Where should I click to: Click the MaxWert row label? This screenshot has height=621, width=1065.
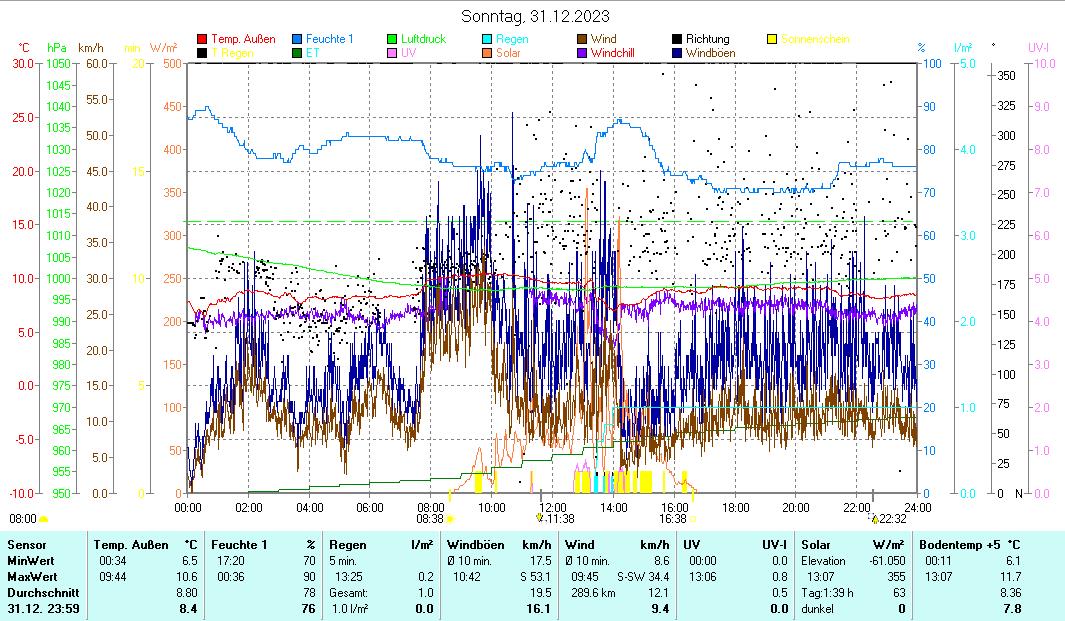tap(31, 576)
